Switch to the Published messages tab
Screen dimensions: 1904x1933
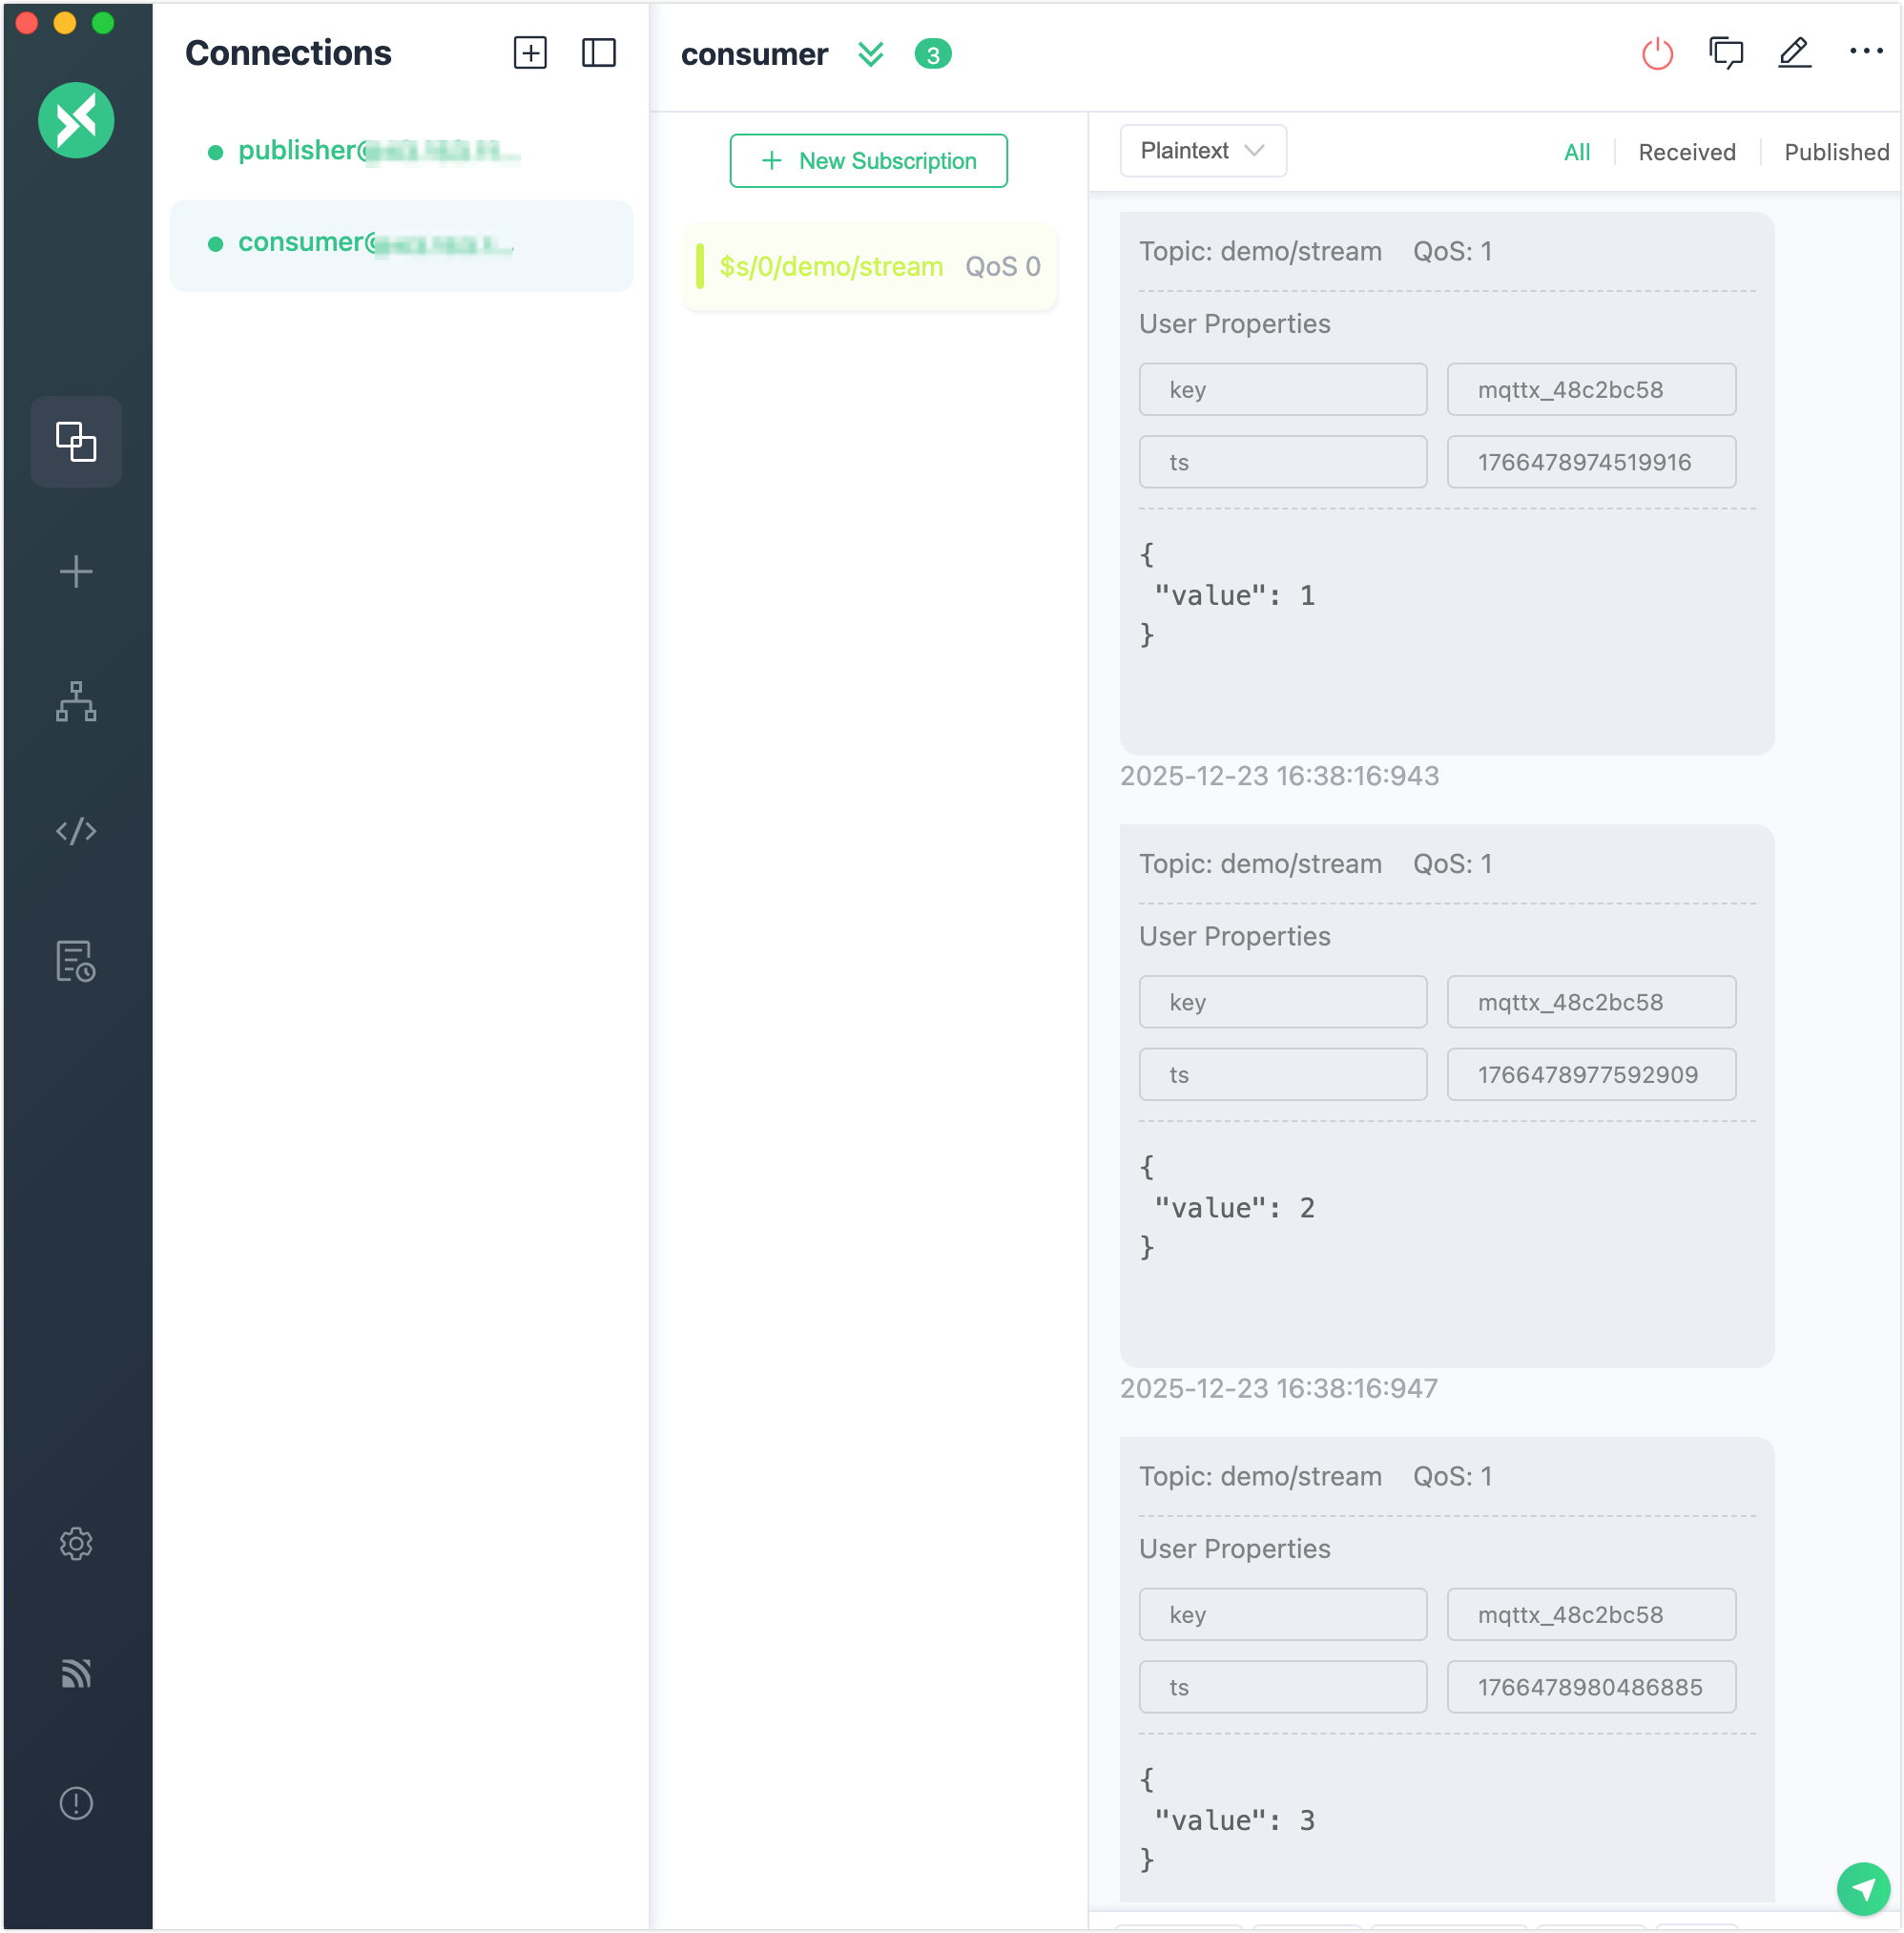tap(1836, 152)
